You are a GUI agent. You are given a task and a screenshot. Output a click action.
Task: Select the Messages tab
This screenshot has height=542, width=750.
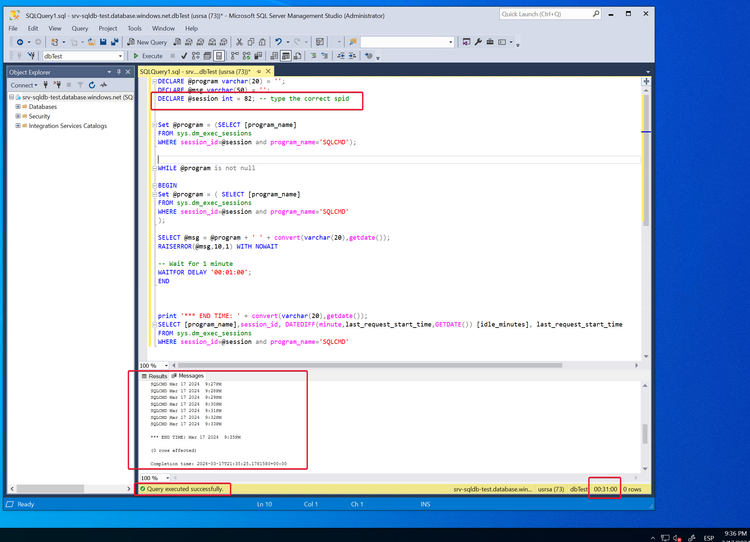tap(188, 376)
